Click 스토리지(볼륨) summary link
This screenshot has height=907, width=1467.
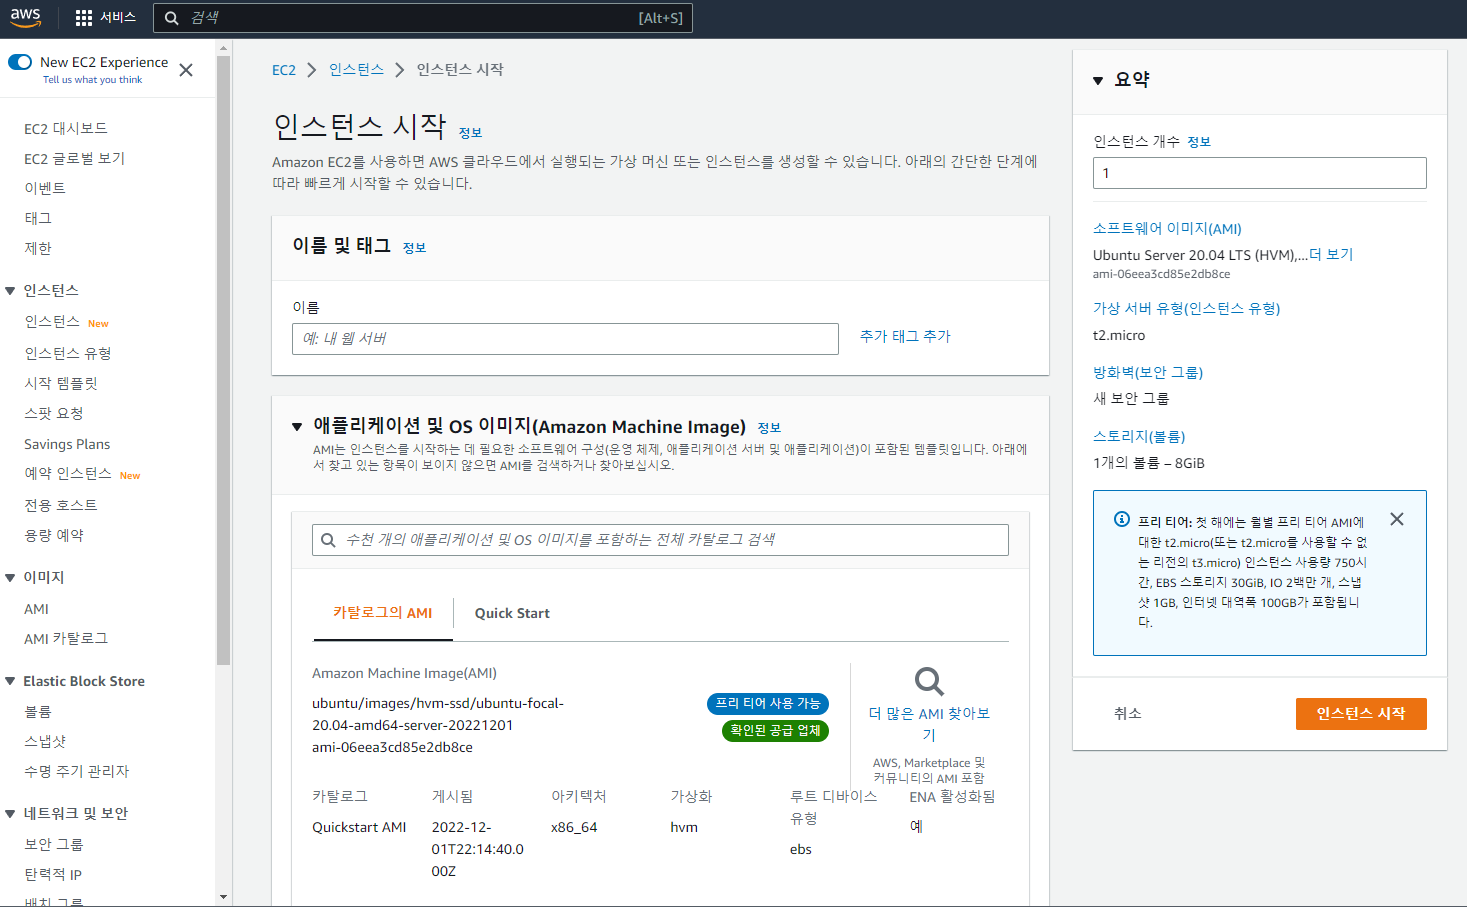[x=1139, y=437]
